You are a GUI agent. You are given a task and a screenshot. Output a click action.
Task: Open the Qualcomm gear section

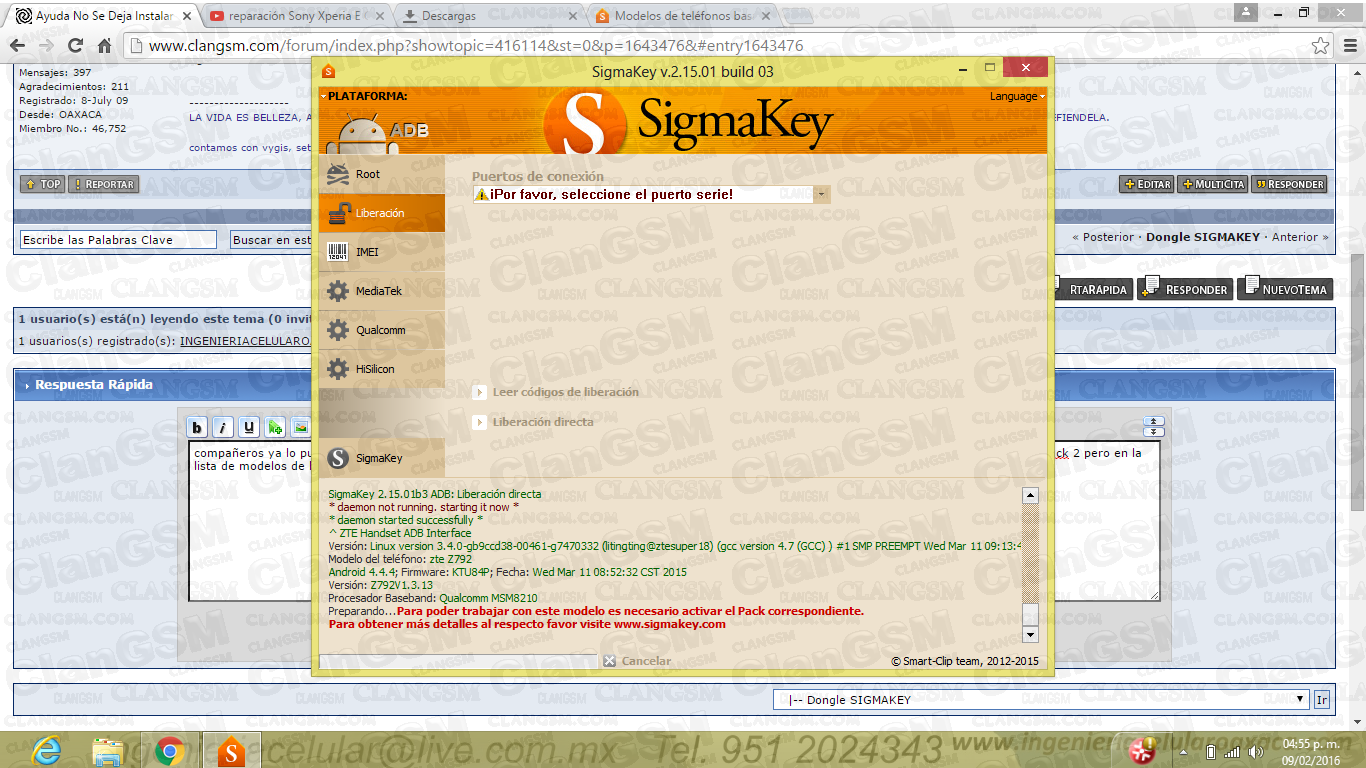point(381,330)
